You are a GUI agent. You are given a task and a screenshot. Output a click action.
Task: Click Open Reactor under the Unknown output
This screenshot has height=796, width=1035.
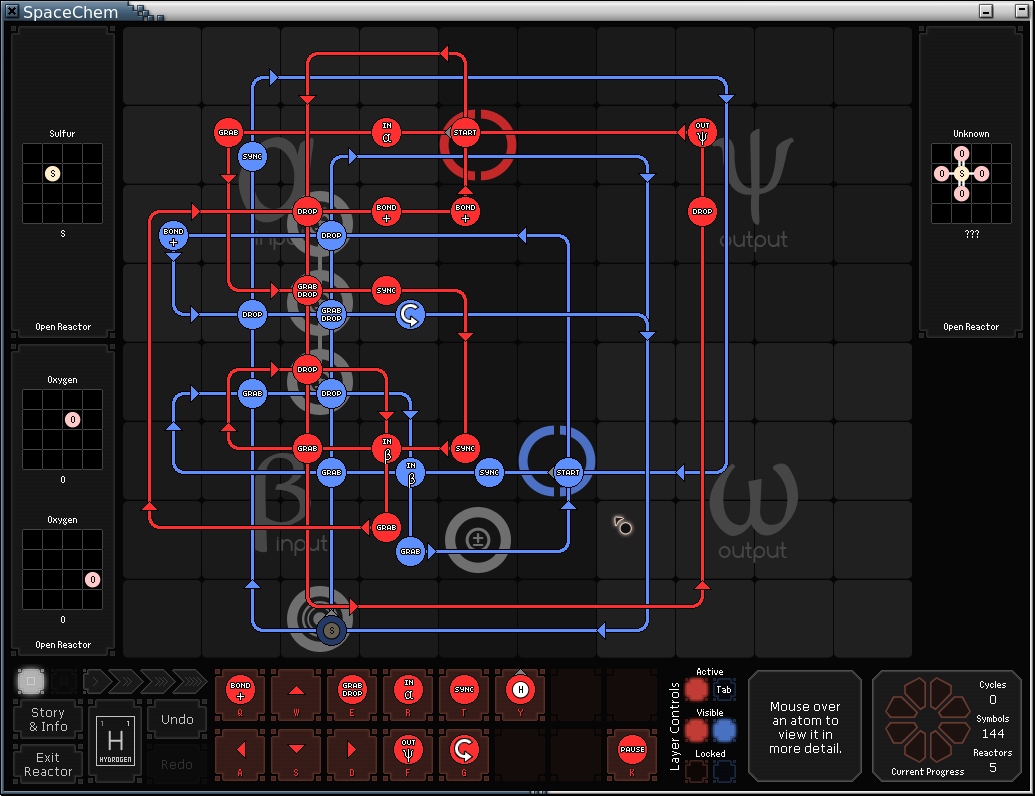click(971, 327)
